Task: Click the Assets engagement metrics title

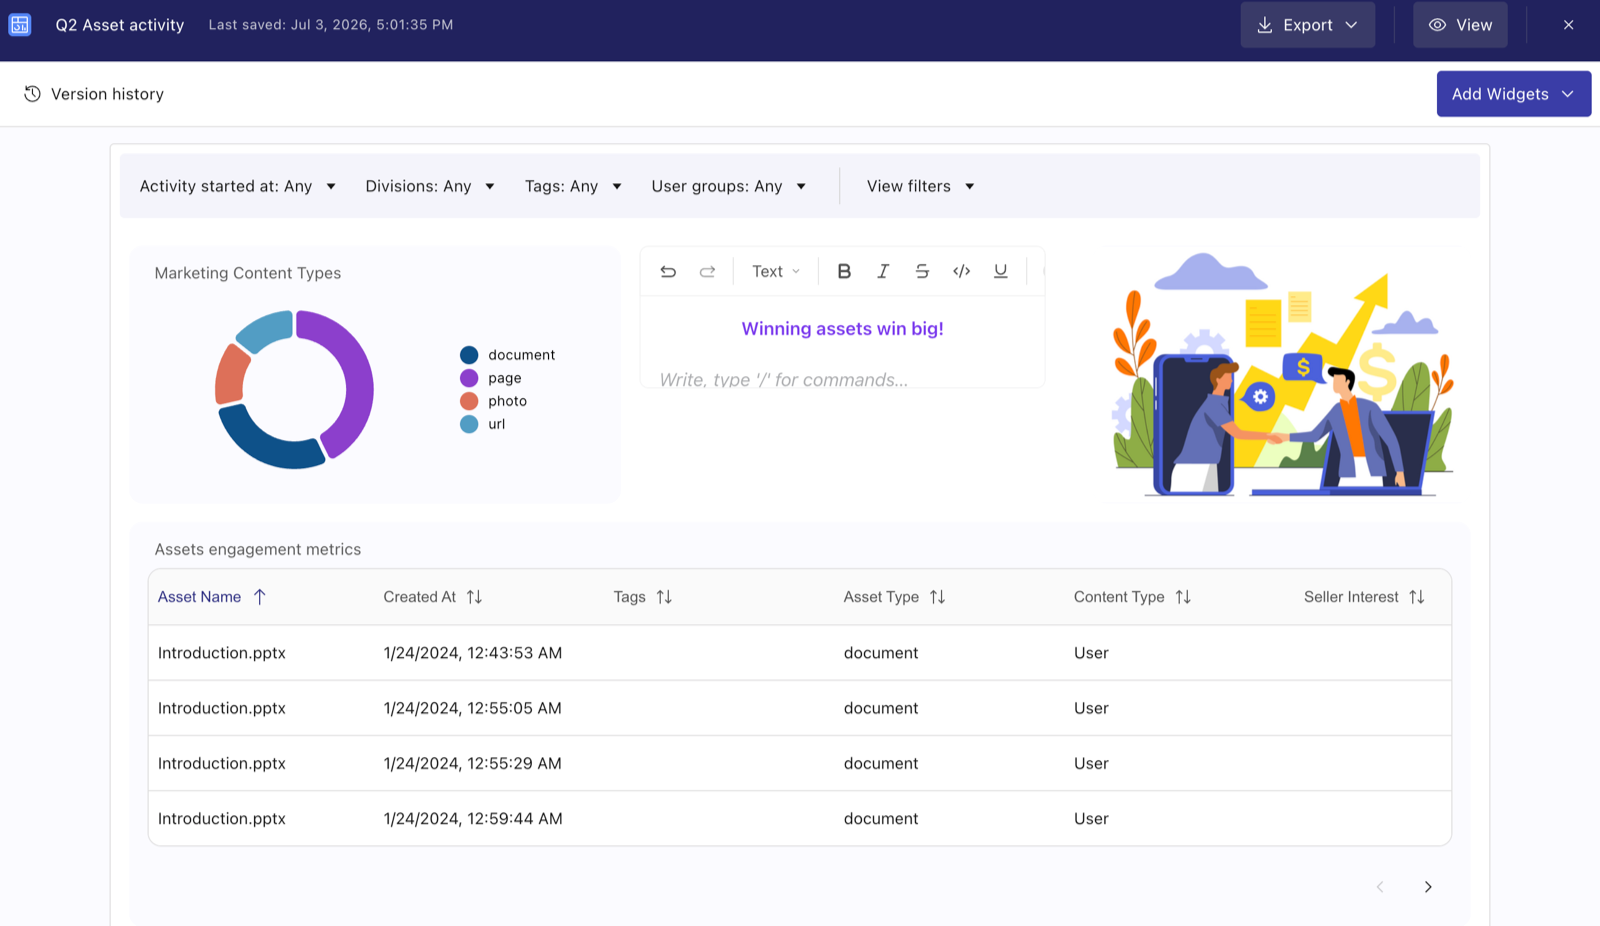Action: coord(258,549)
